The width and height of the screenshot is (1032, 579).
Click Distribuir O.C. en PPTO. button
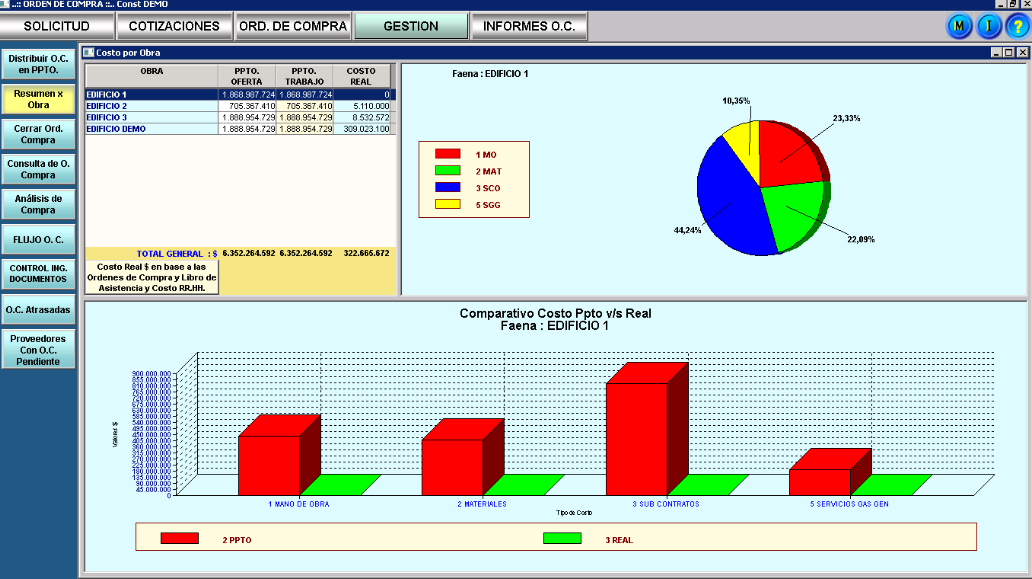[x=39, y=65]
